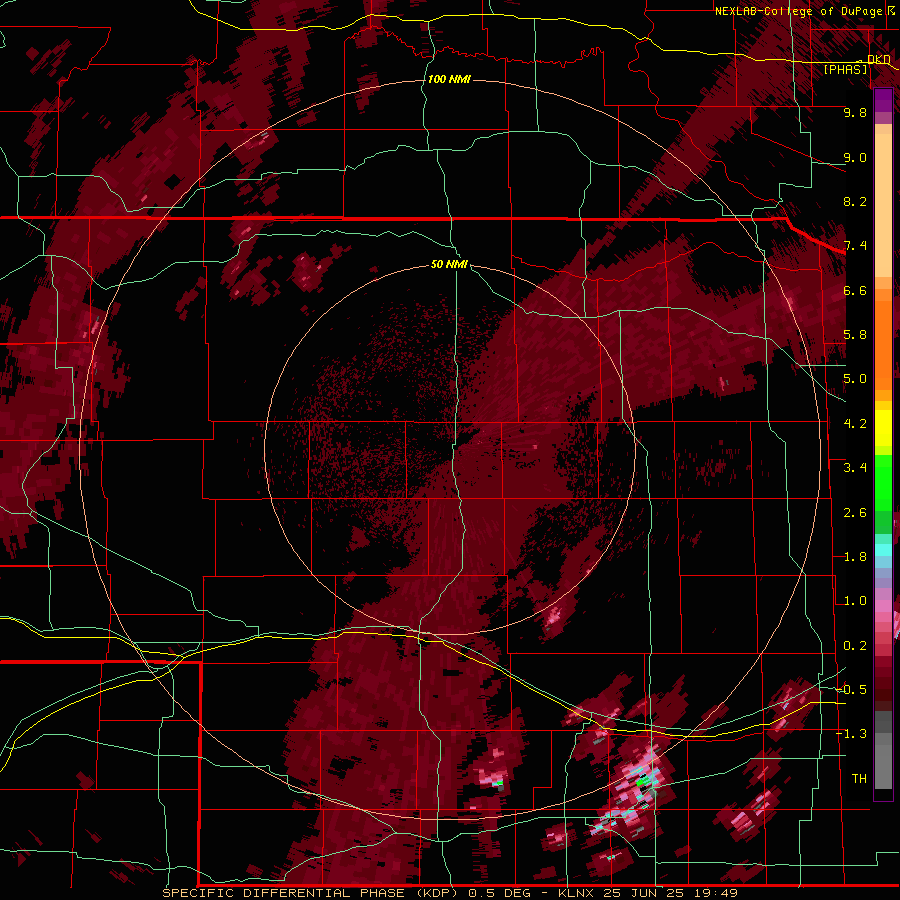Click the 5.0 color scale value
The width and height of the screenshot is (900, 900).
855,379
